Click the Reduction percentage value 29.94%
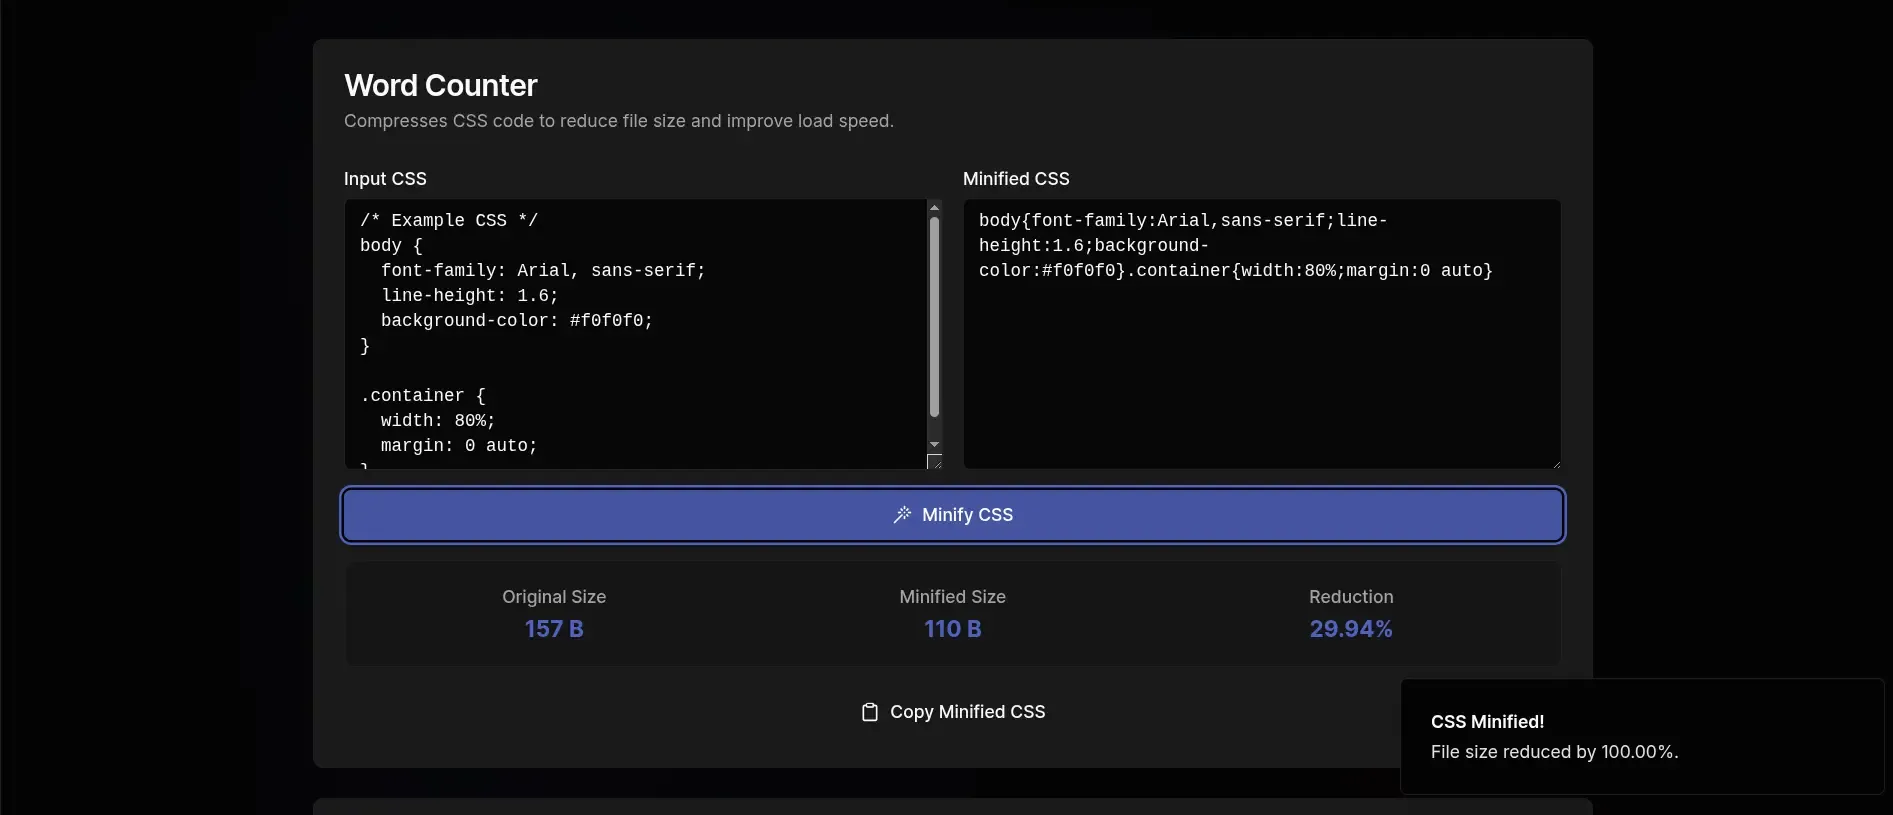 1349,629
